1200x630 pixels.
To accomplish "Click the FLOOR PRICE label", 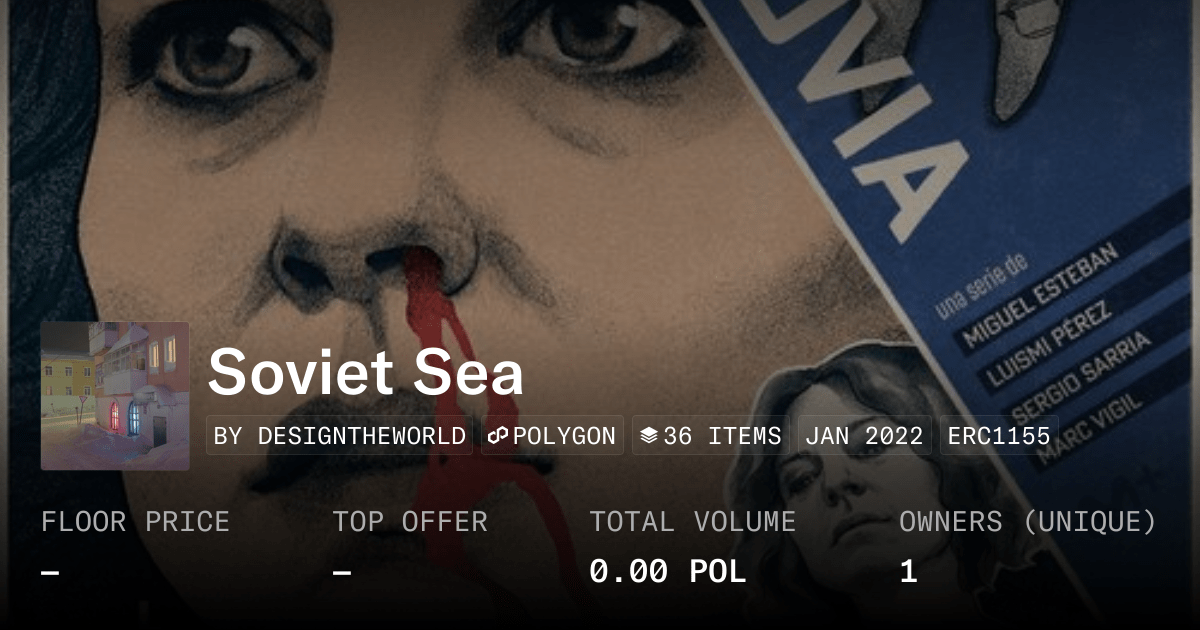I will [135, 522].
